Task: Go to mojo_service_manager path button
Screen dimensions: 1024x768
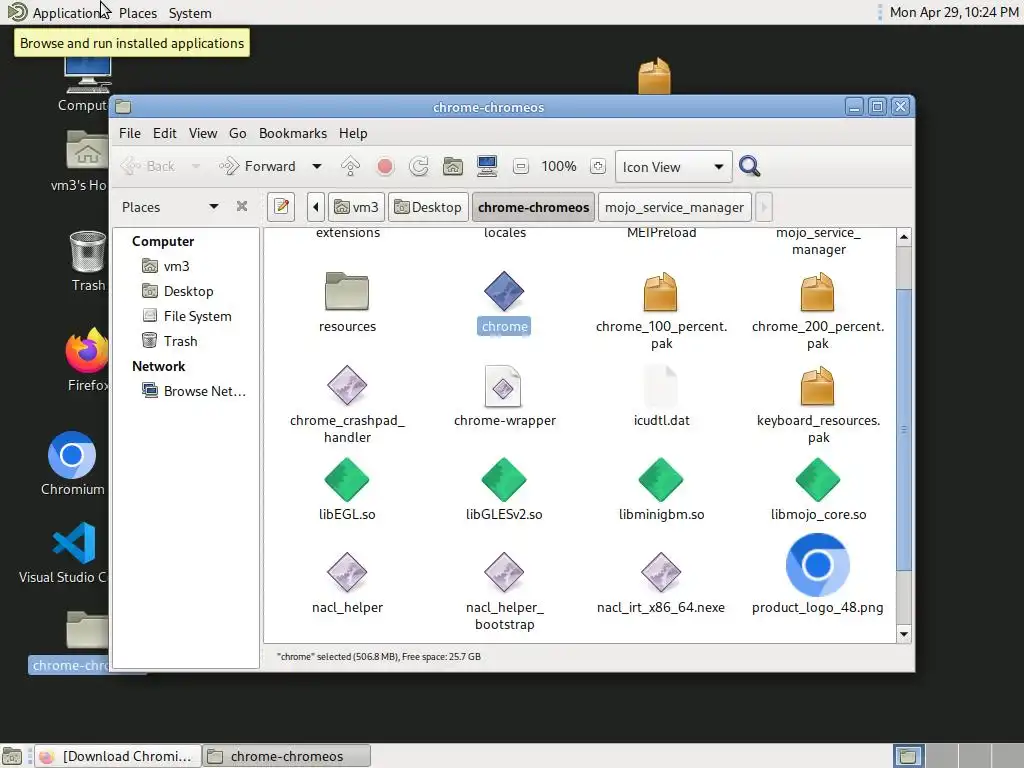Action: pos(674,207)
